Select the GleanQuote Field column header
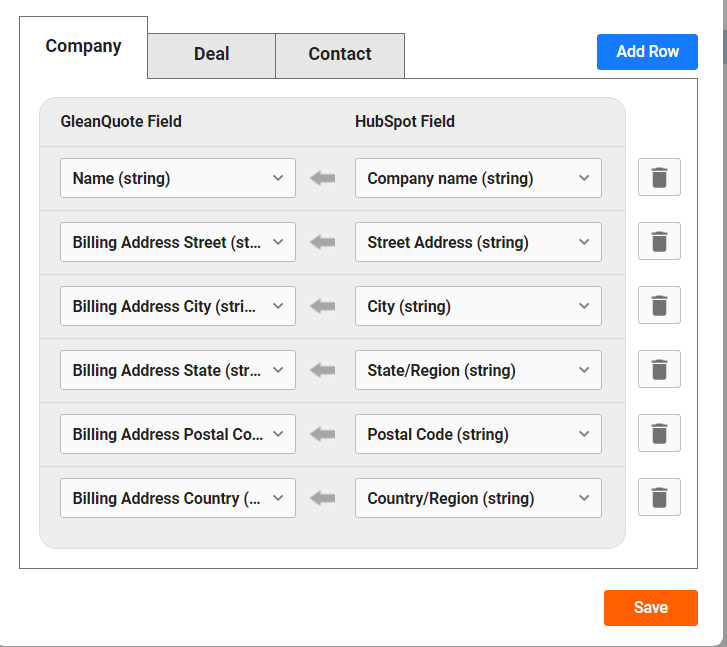 [121, 122]
